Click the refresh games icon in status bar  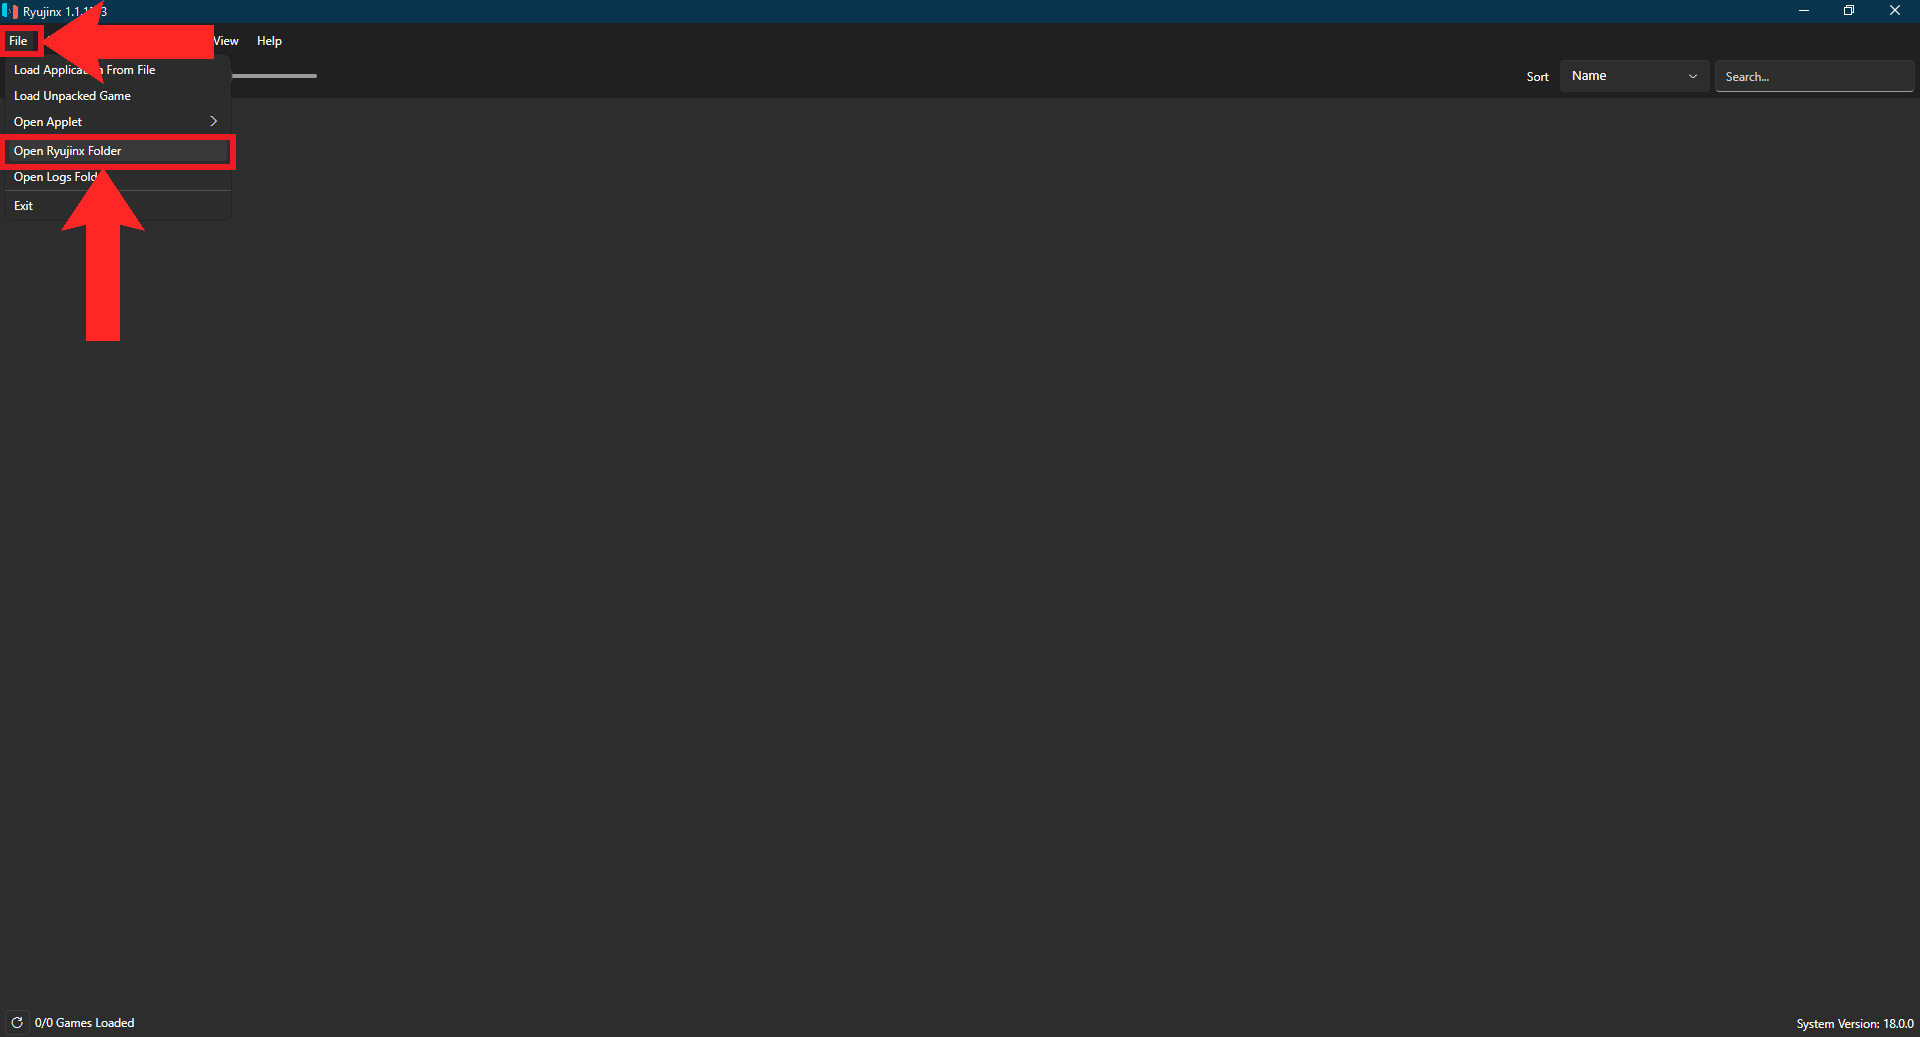point(17,1022)
